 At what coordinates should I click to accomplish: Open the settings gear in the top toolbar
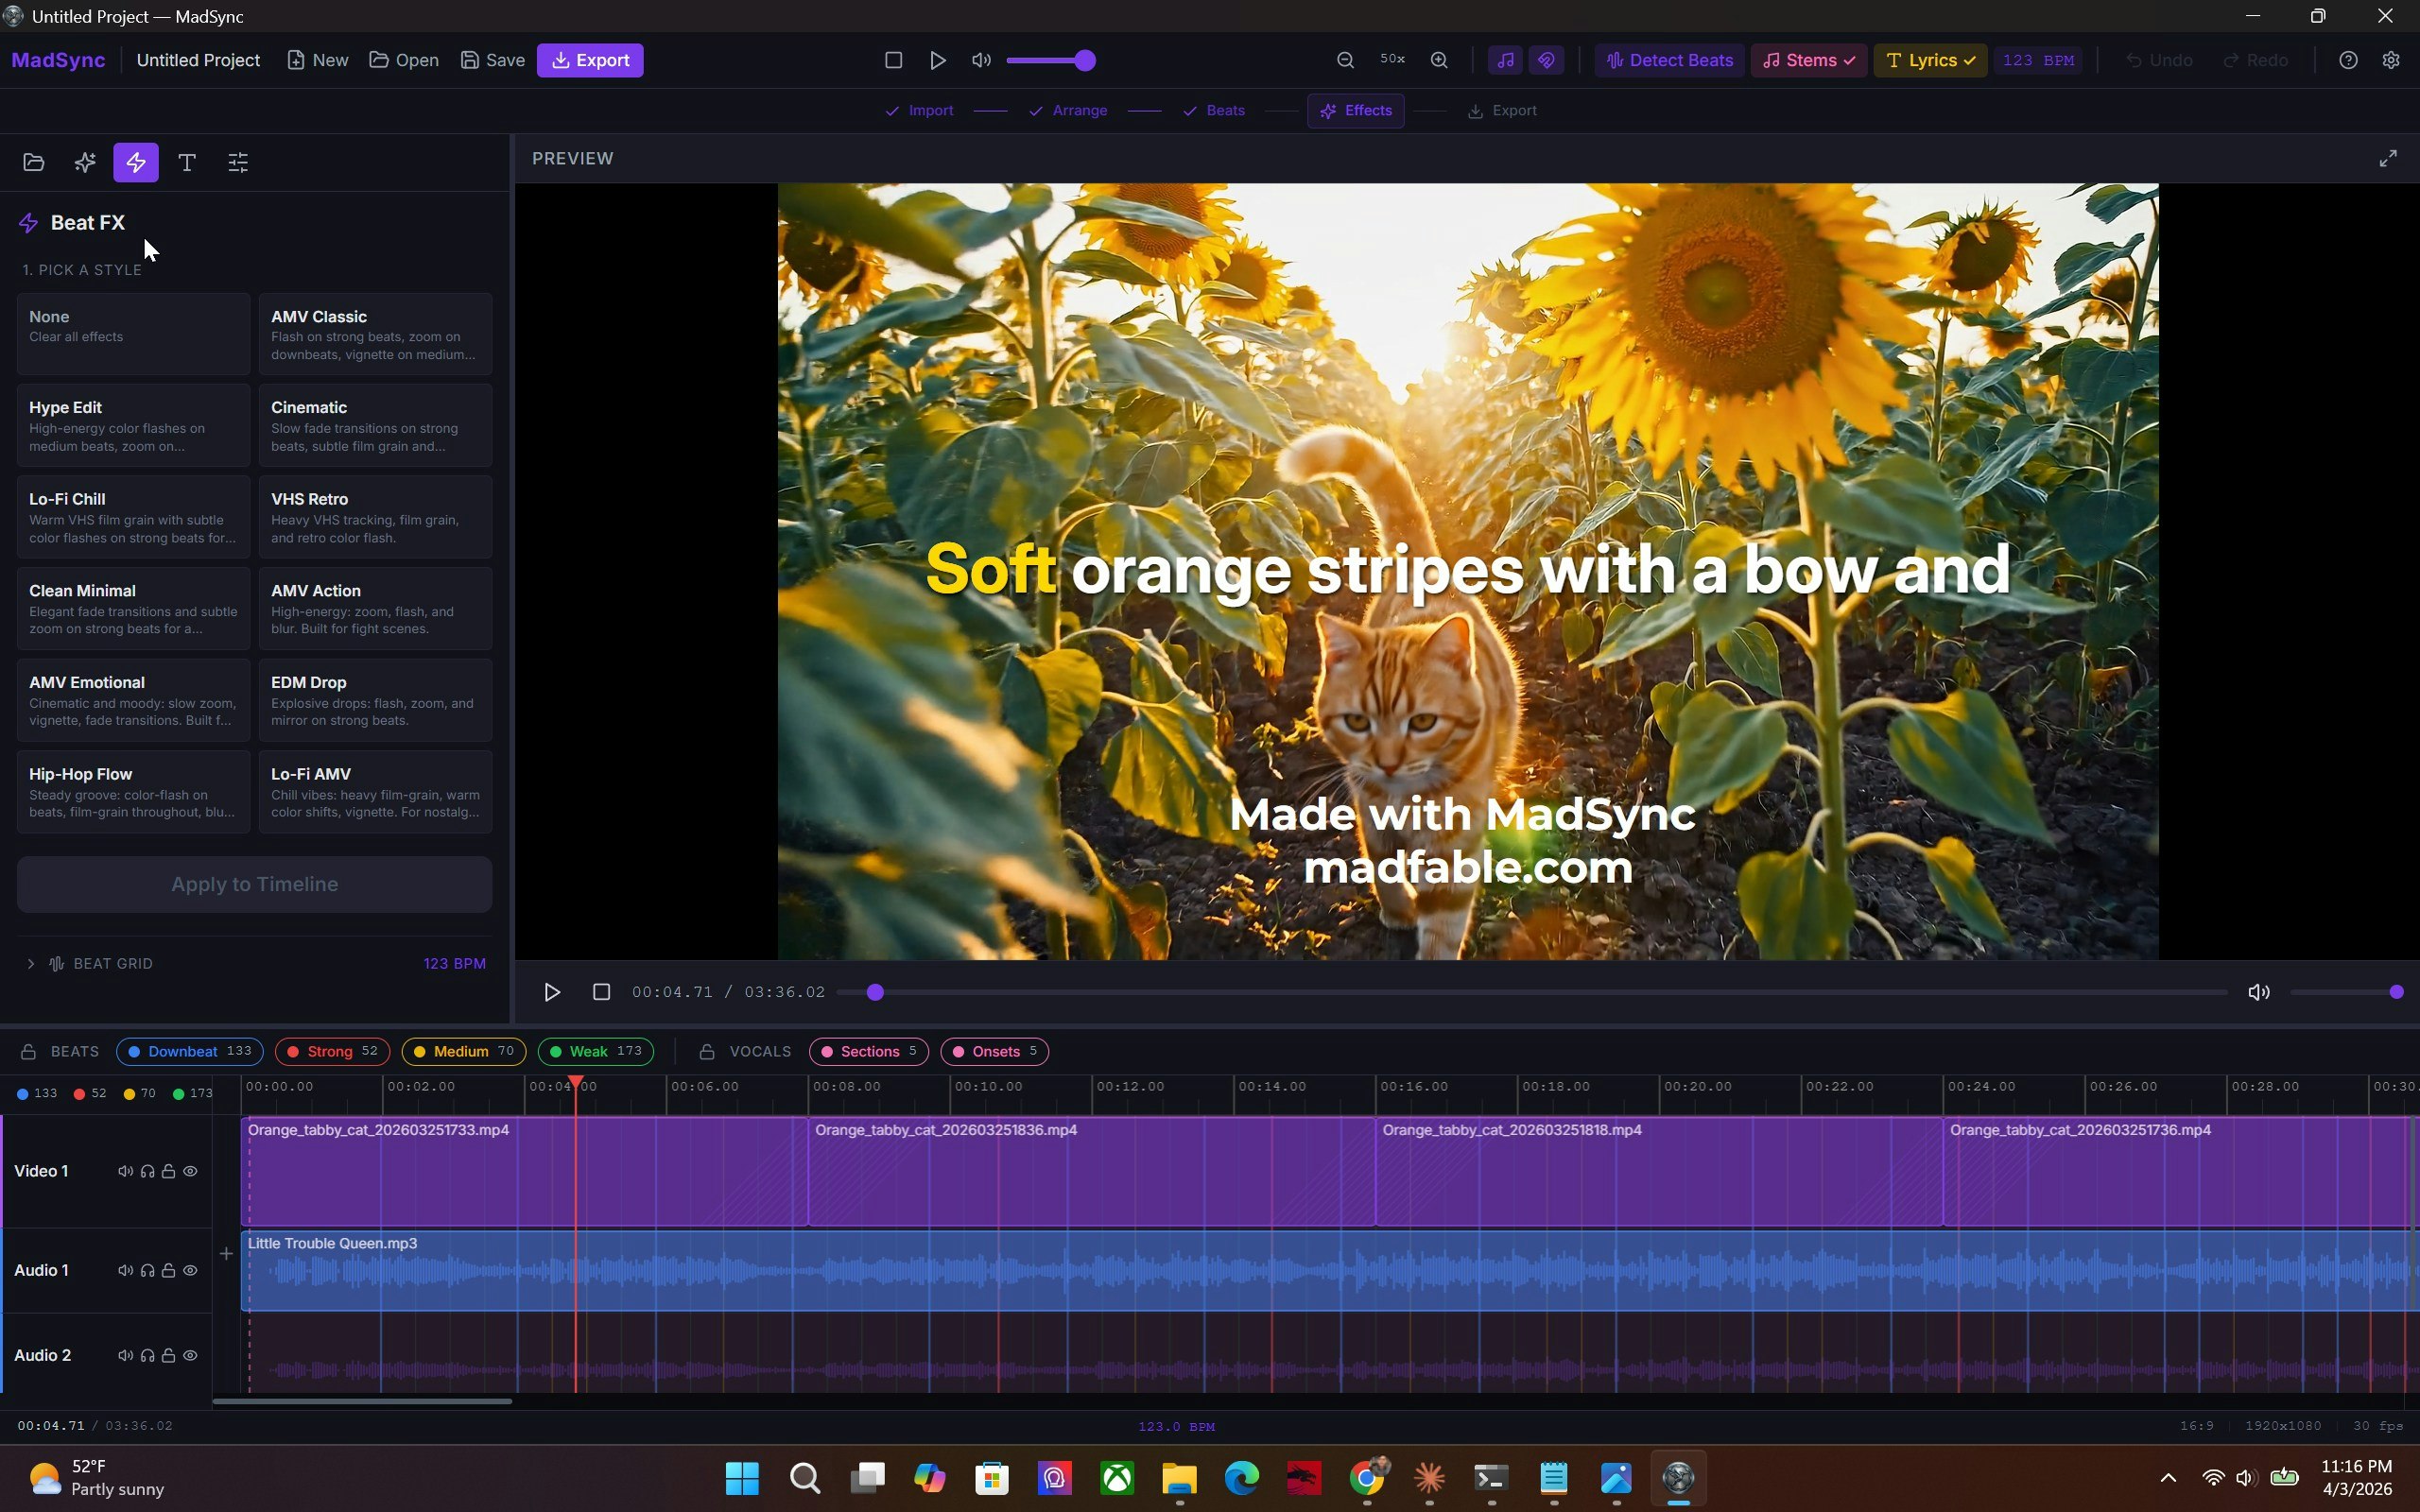(x=2392, y=60)
